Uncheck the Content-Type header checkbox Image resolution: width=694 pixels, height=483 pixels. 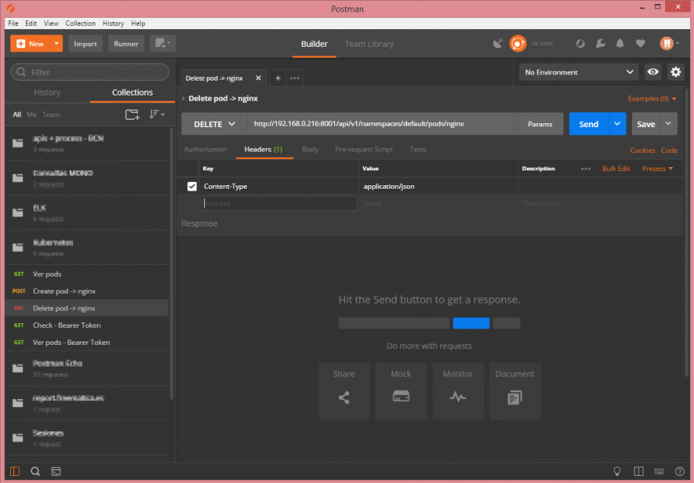192,186
